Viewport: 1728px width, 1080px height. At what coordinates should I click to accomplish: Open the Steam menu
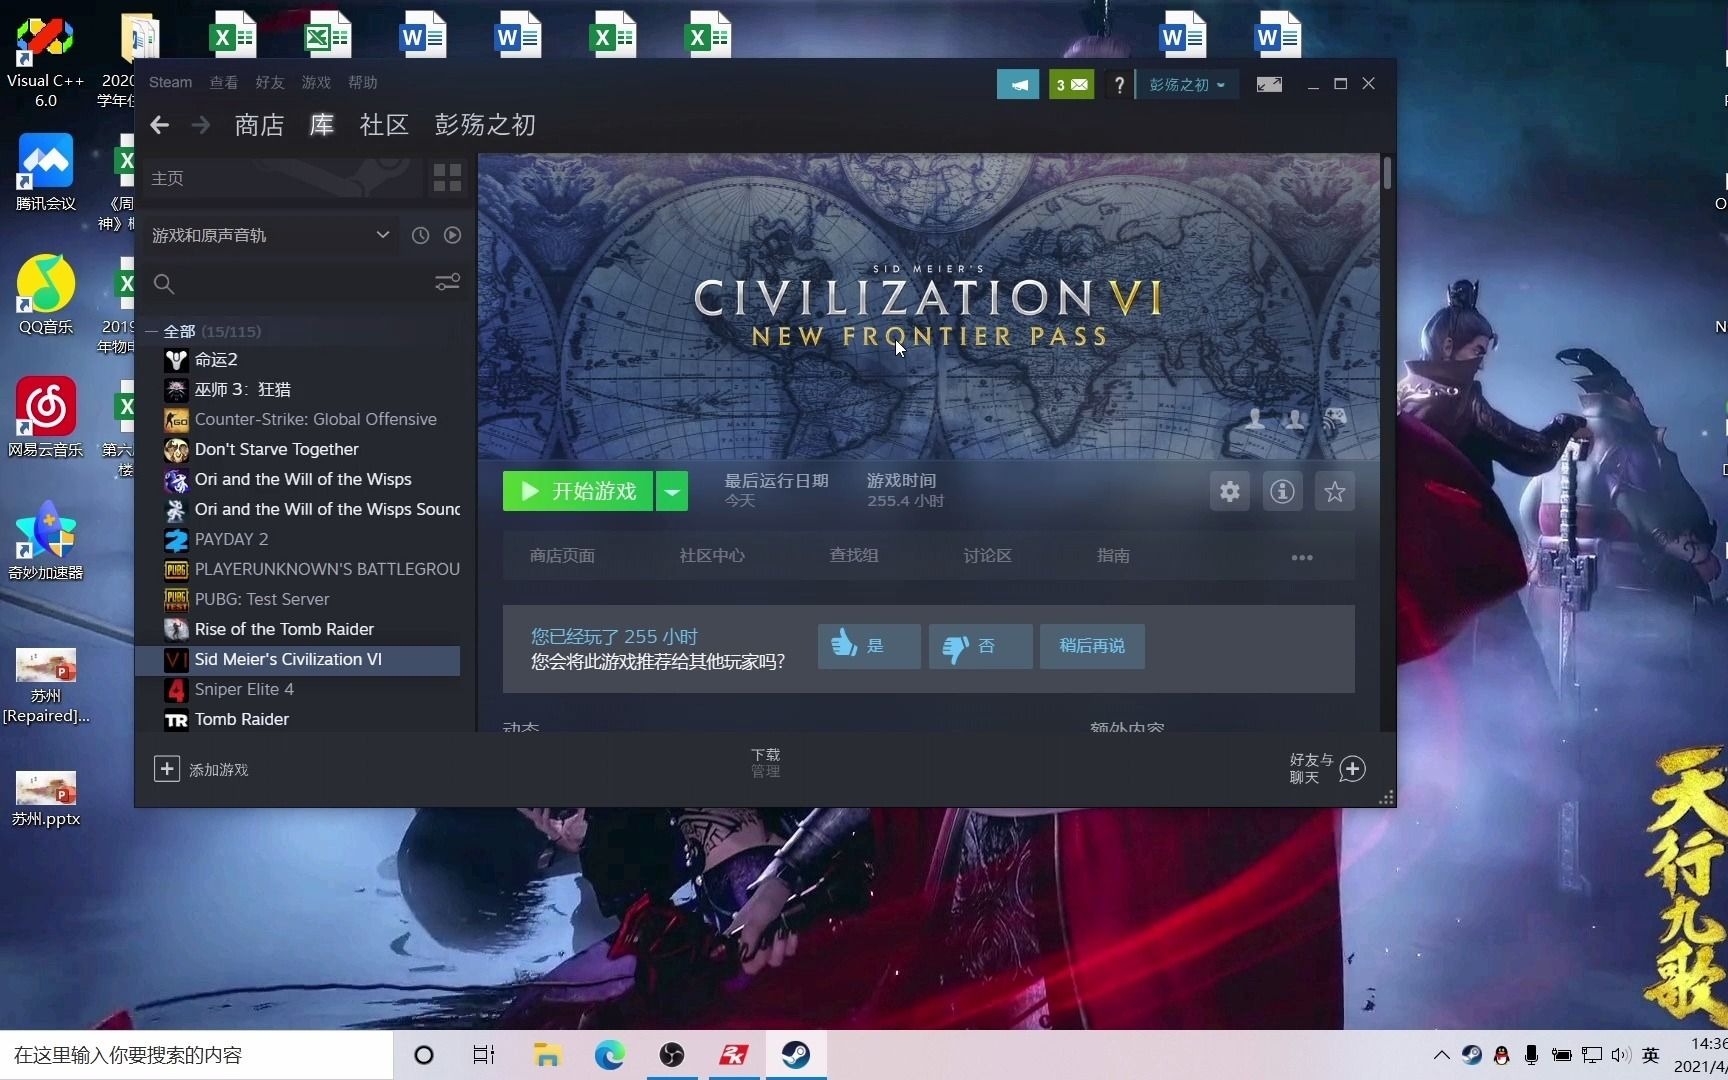(170, 82)
